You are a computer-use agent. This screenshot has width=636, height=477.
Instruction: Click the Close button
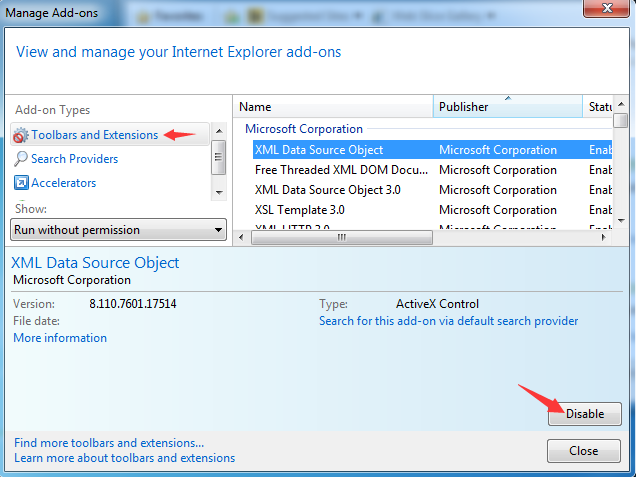tap(584, 451)
